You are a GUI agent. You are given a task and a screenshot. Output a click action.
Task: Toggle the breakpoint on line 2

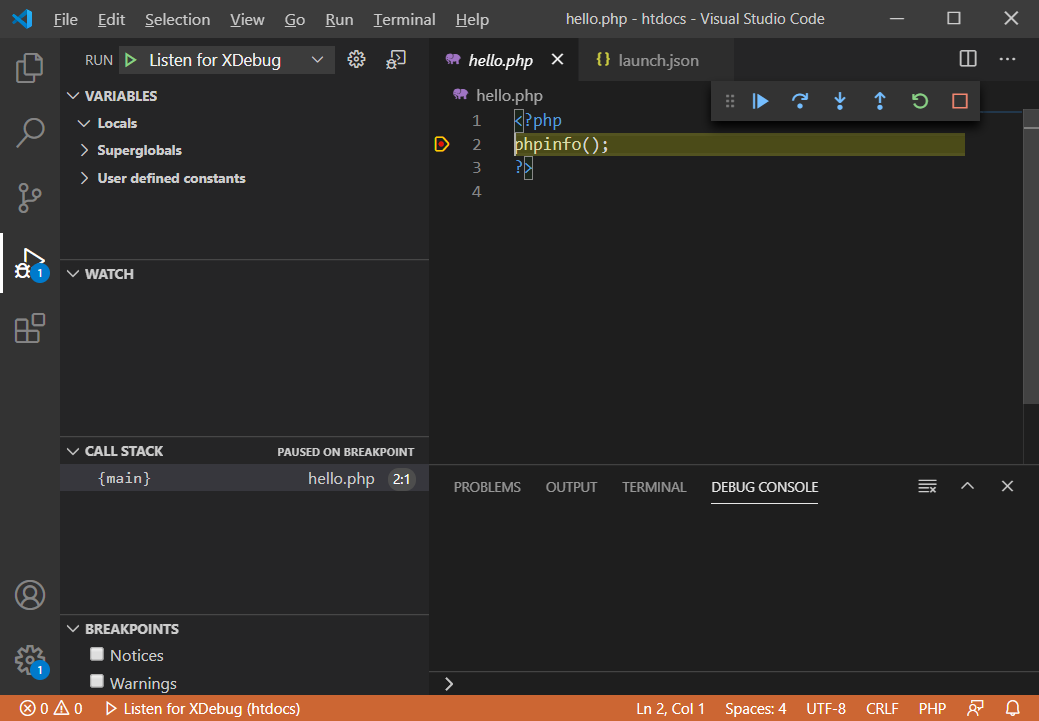click(442, 145)
